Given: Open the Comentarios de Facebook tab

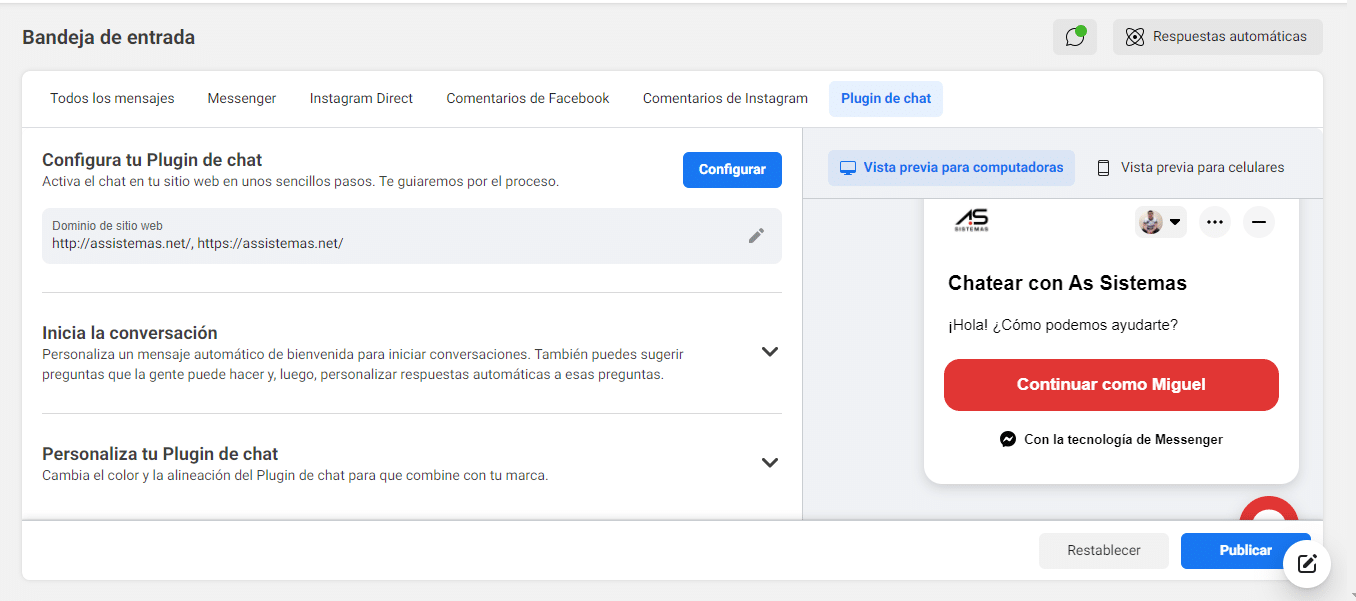Looking at the screenshot, I should click(x=528, y=99).
